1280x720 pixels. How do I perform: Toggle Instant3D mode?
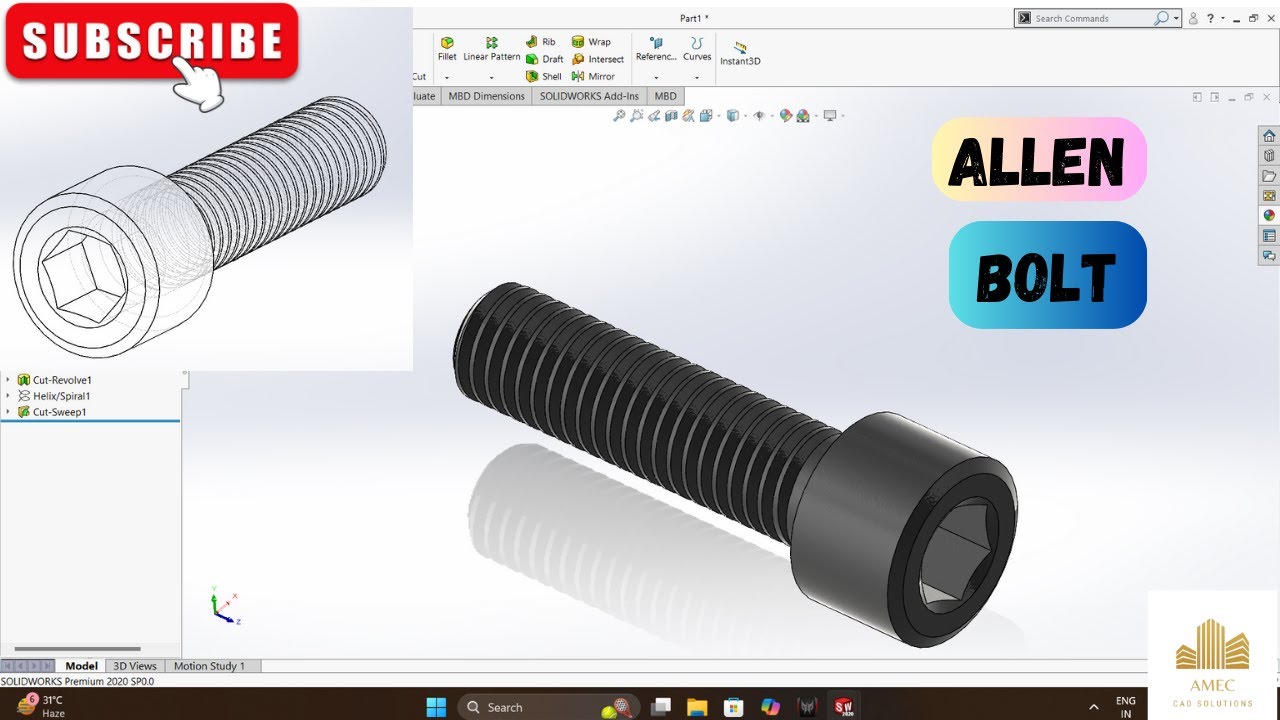pyautogui.click(x=740, y=53)
